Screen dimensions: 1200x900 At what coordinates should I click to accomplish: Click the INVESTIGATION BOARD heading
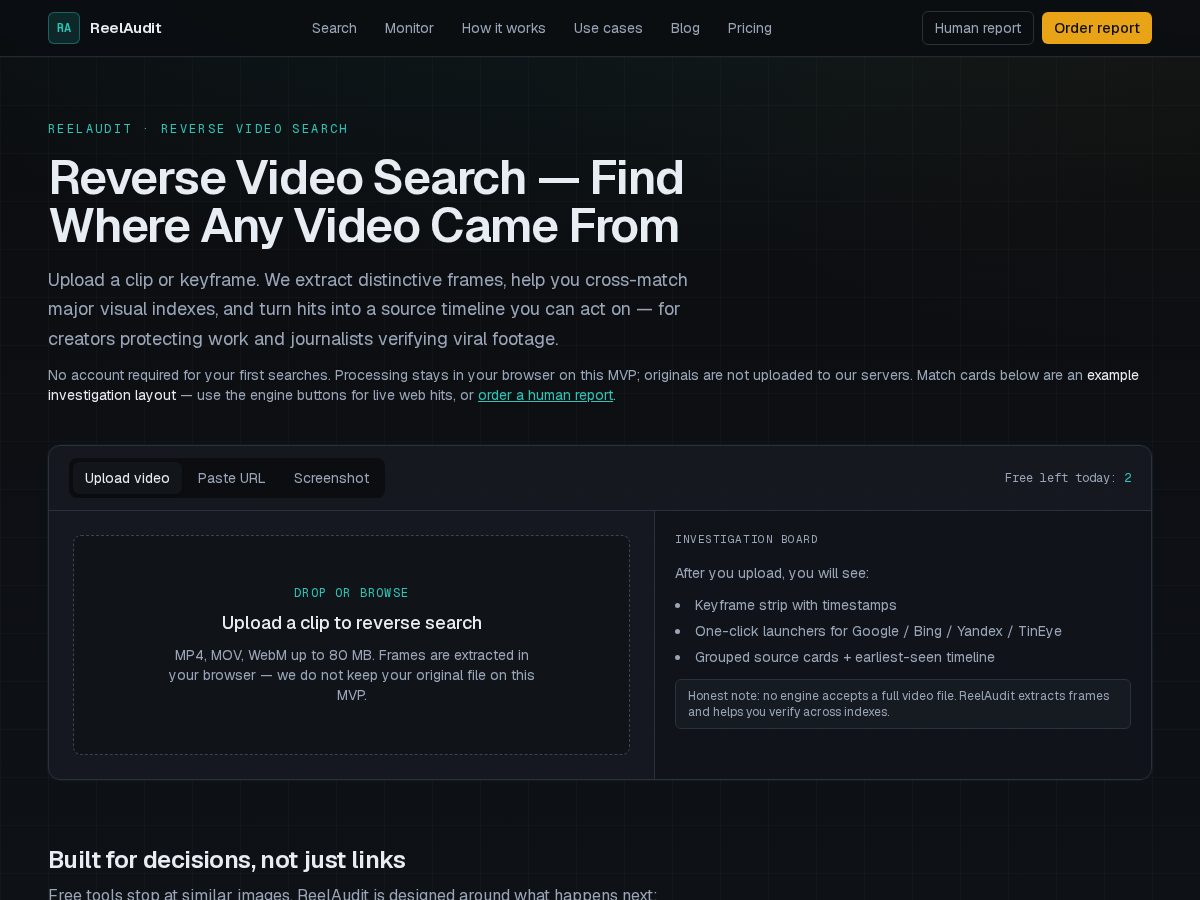tap(746, 539)
